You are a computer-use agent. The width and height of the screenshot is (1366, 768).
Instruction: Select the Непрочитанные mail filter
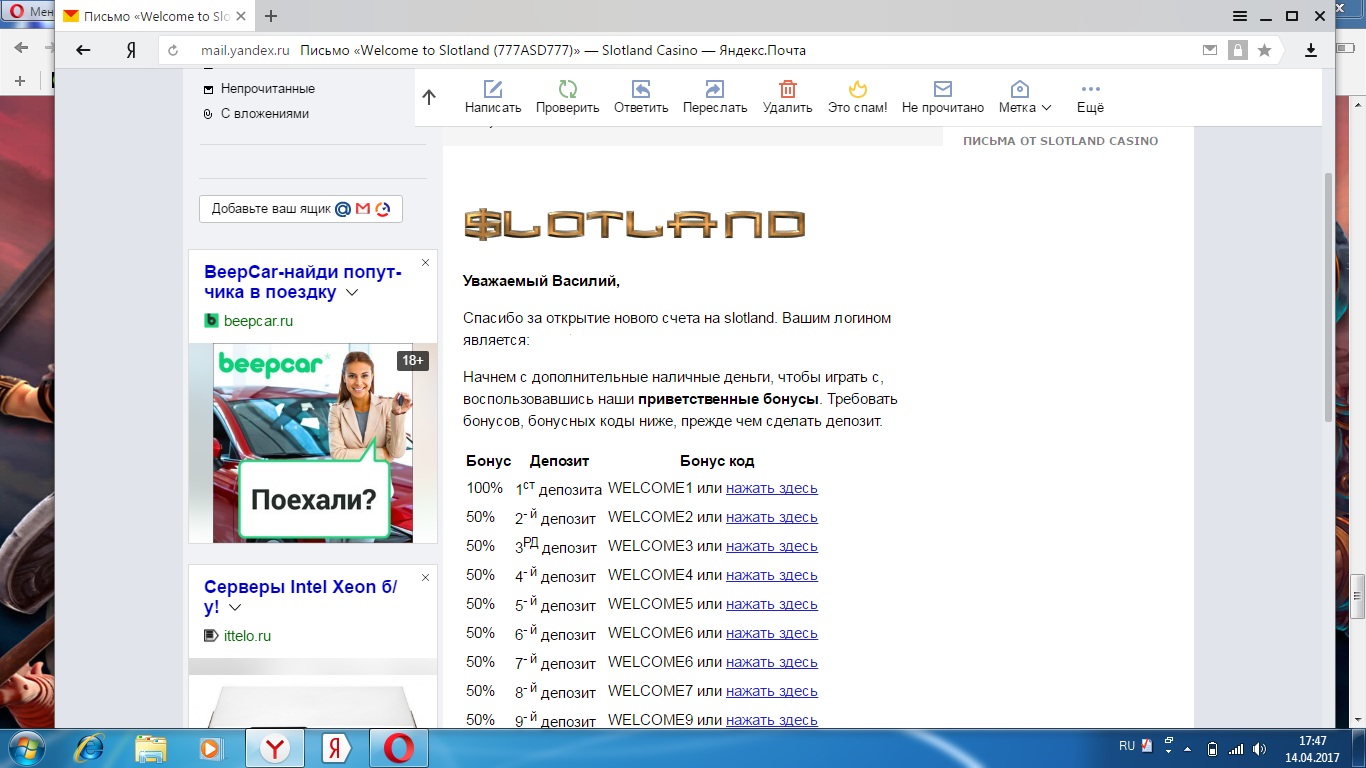(267, 89)
